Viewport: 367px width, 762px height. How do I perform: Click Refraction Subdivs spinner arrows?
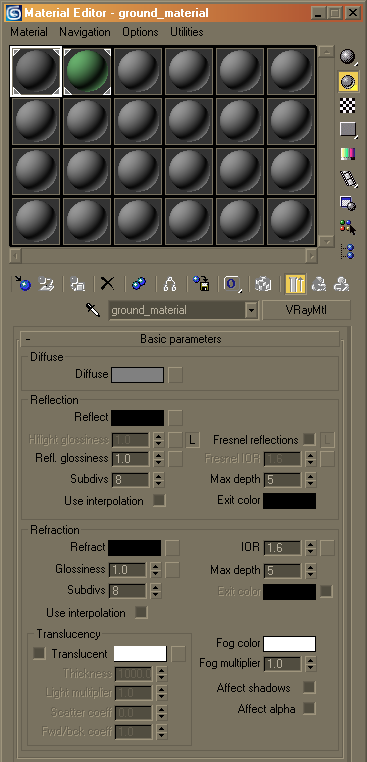[x=155, y=590]
